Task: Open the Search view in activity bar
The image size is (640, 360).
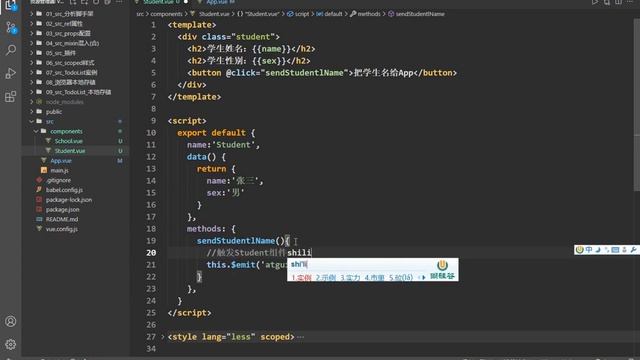Action: pyautogui.click(x=11, y=50)
